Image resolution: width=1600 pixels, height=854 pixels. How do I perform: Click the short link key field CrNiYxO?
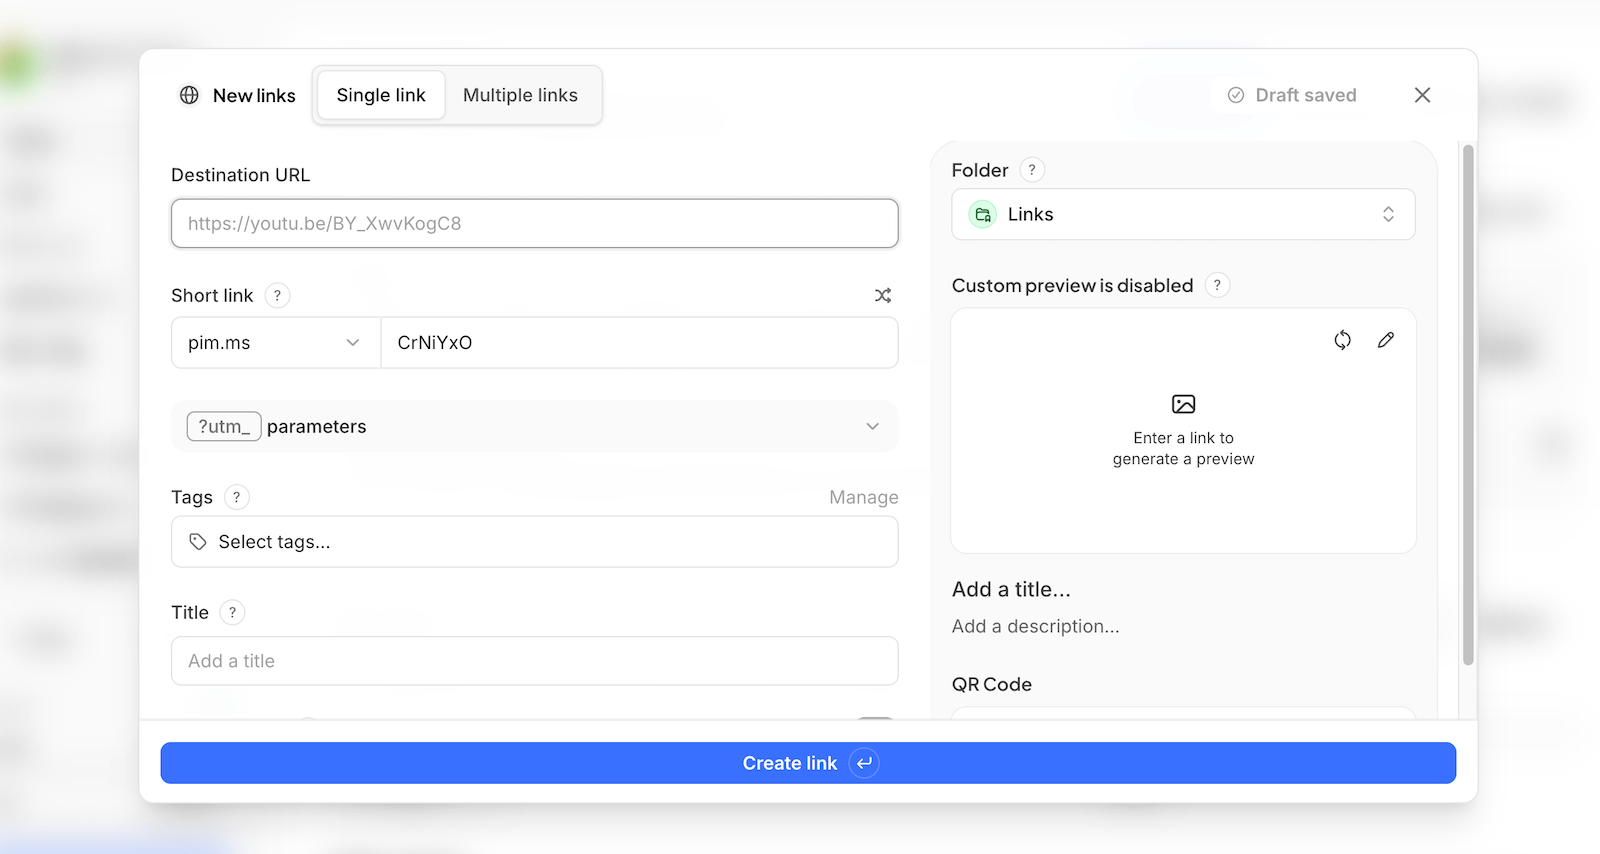pos(638,343)
